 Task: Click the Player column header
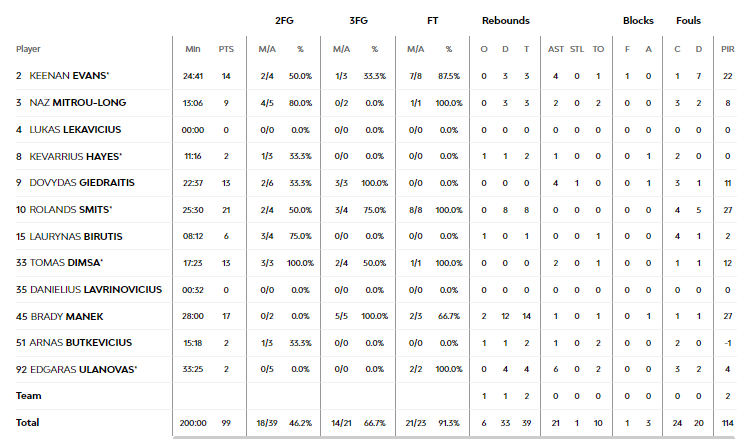(x=28, y=49)
